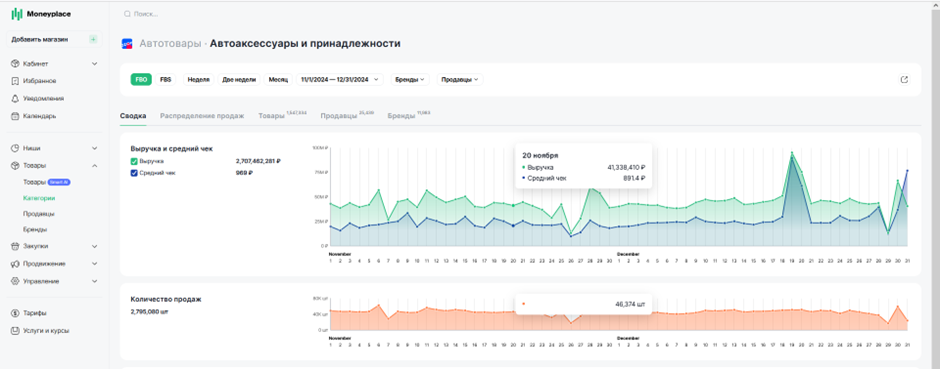Viewport: 940px width, 369px height.
Task: Open the Продавцы filter dropdown
Action: [x=460, y=80]
